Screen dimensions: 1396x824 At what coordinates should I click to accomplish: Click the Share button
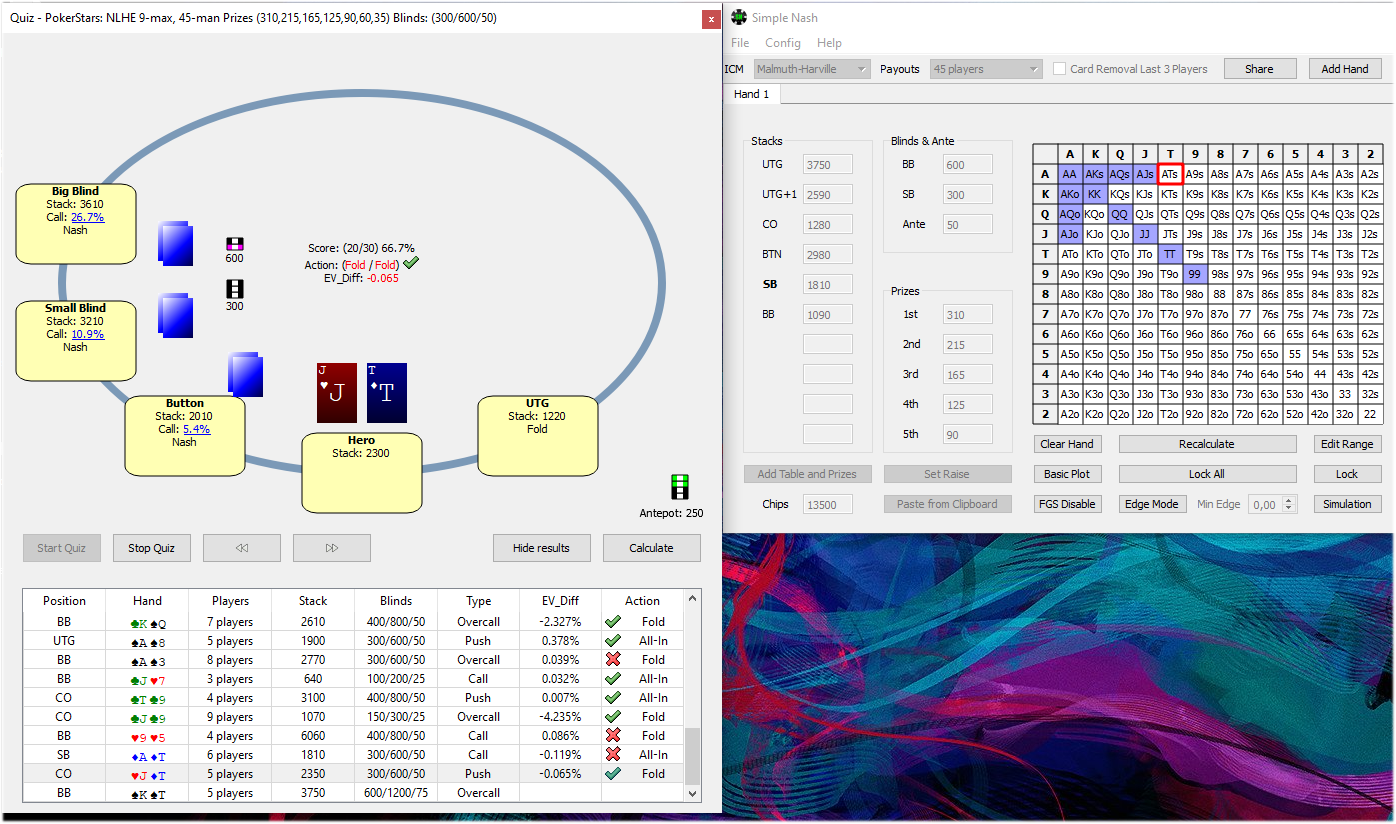point(1260,69)
